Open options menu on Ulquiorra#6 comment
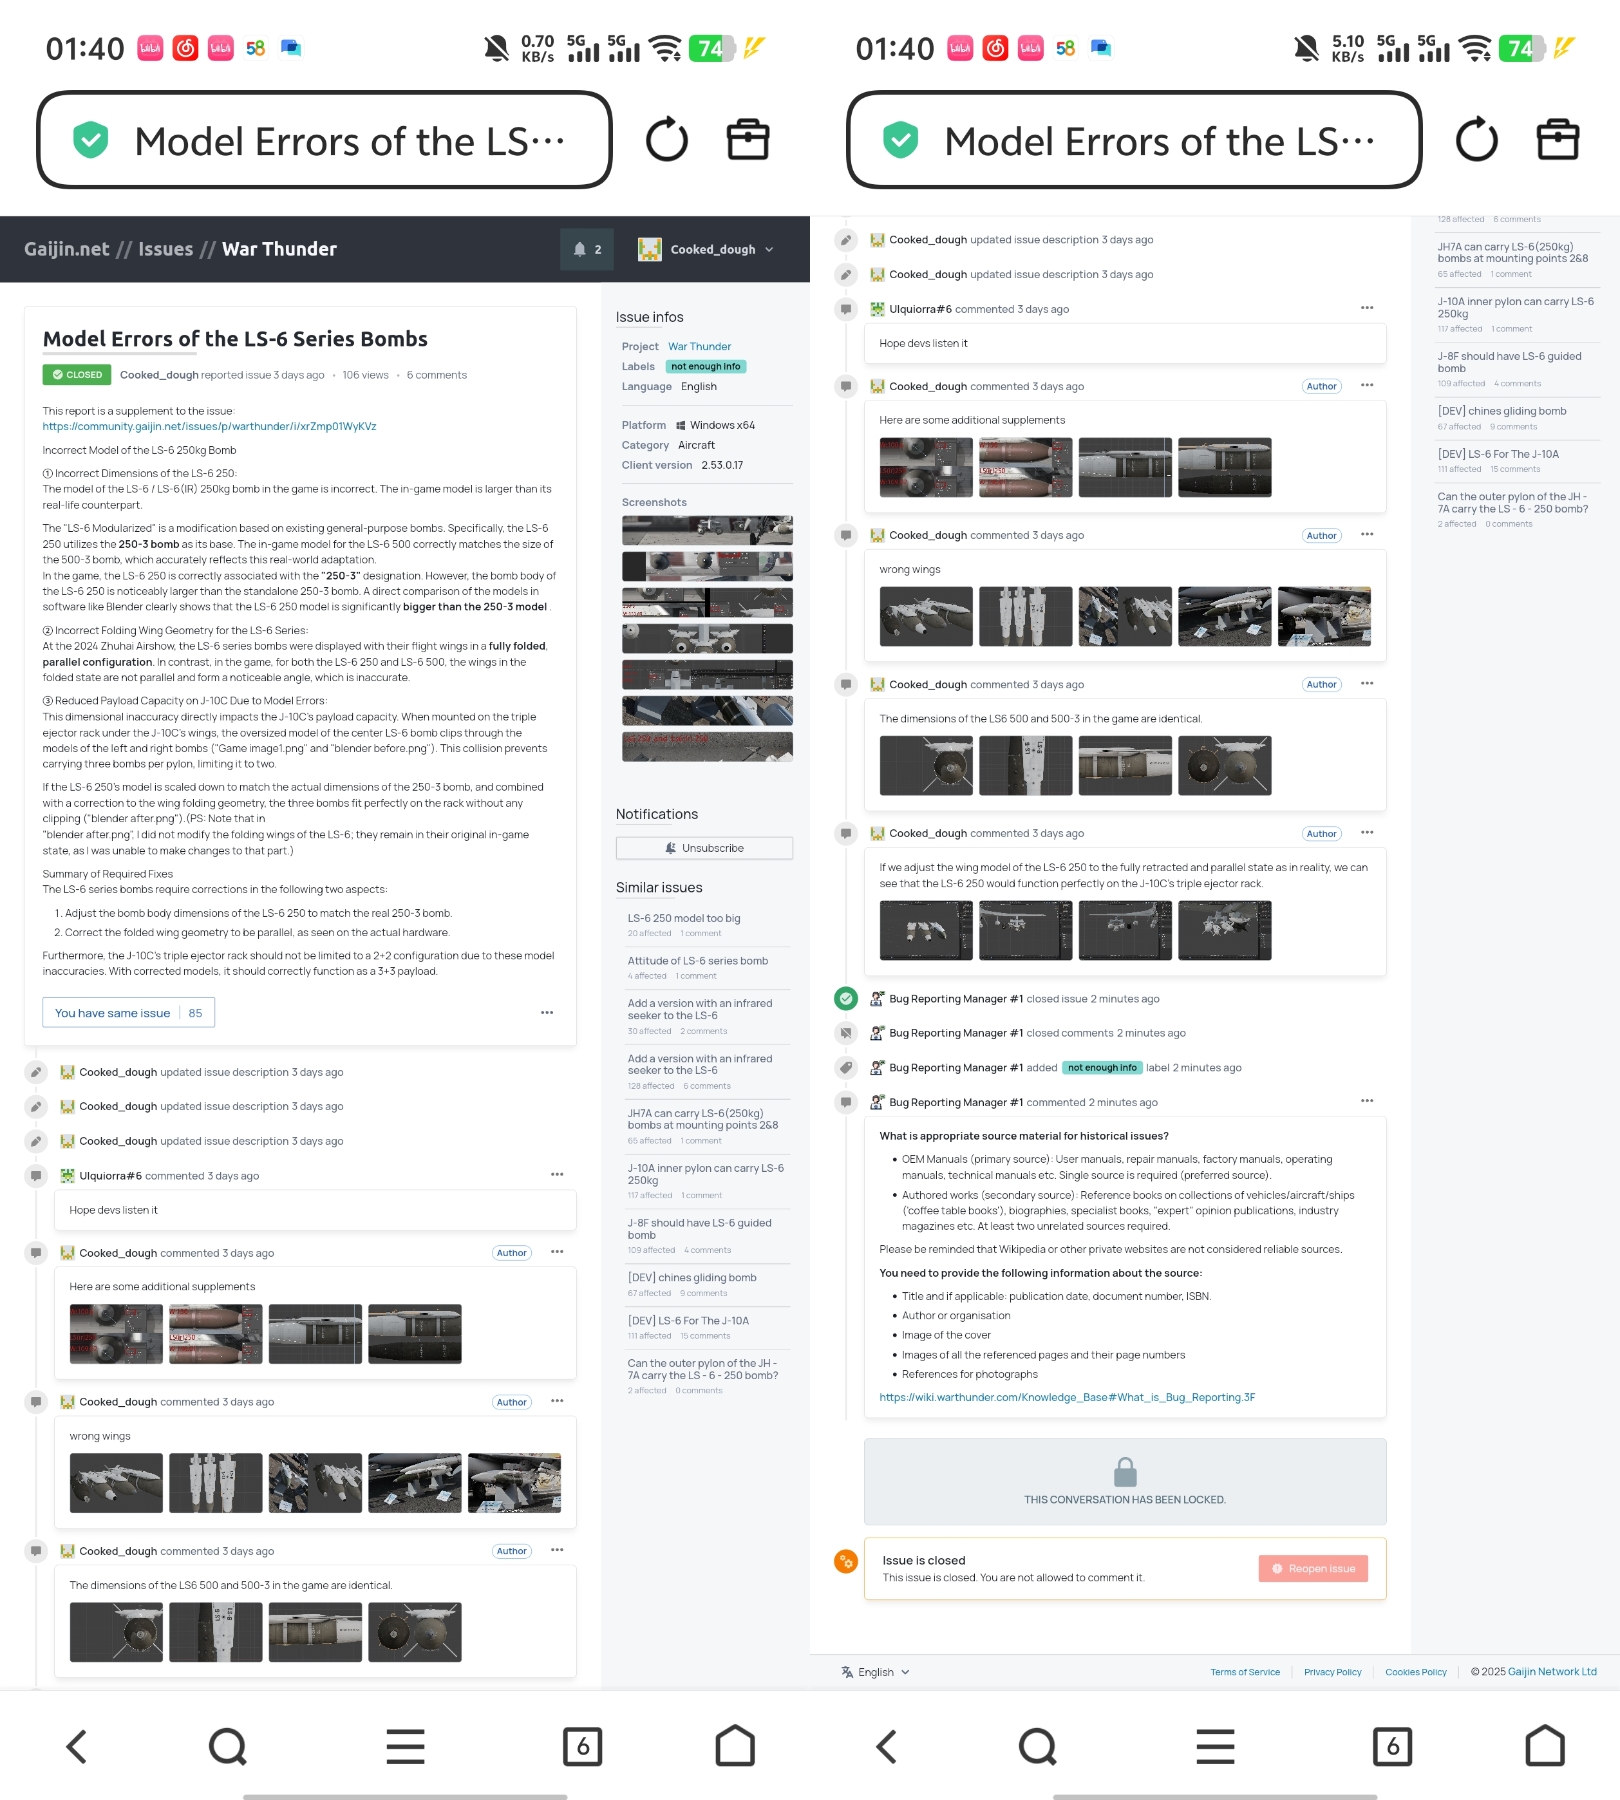Image resolution: width=1620 pixels, height=1800 pixels. point(557,1175)
